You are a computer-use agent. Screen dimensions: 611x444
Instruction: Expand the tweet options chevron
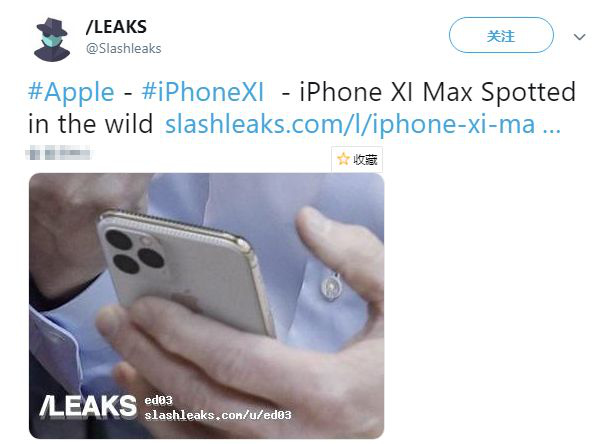tap(579, 37)
